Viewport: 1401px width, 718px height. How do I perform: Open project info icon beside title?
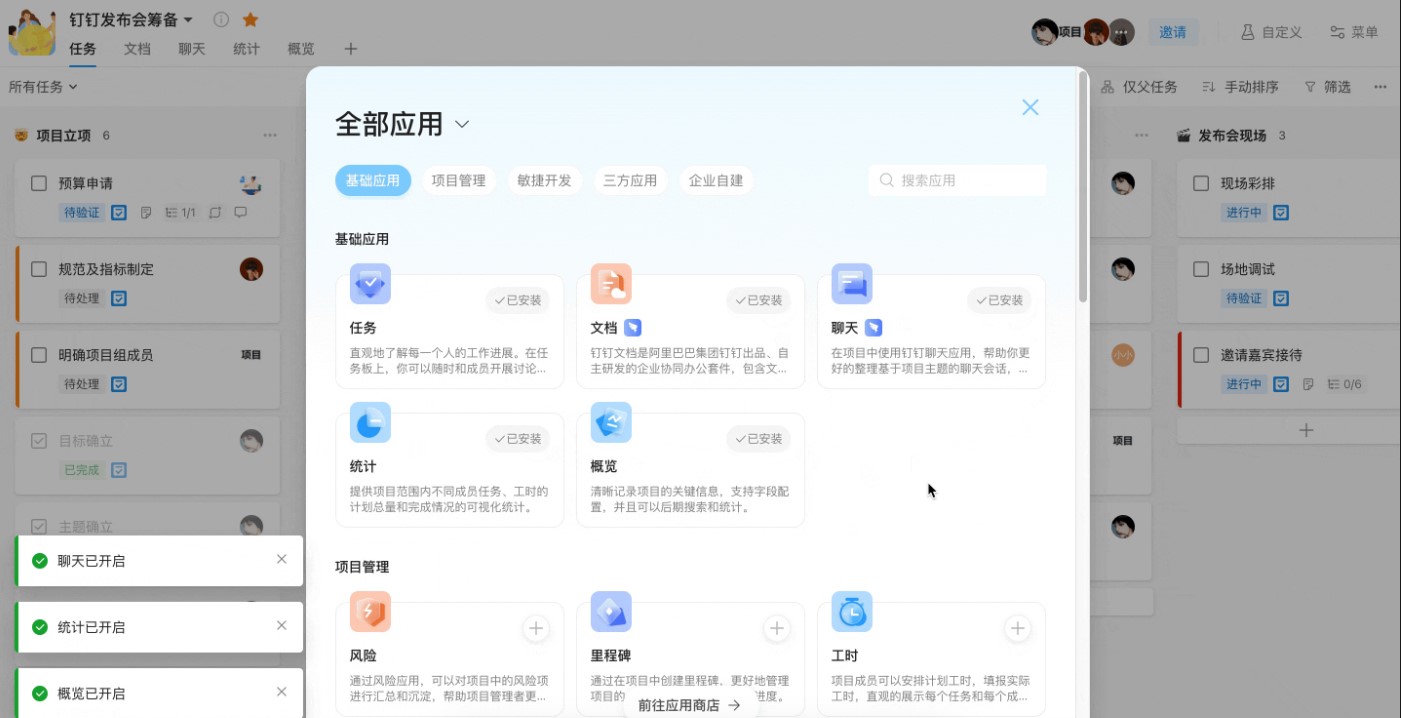[x=221, y=19]
